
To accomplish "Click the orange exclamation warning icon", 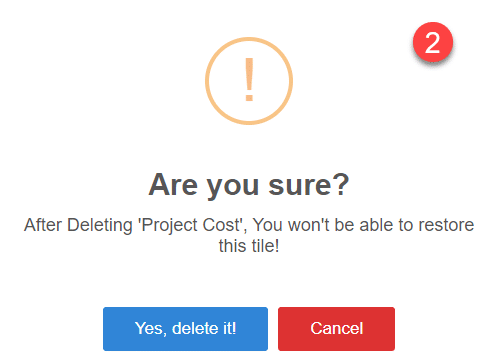I will 249,81.
